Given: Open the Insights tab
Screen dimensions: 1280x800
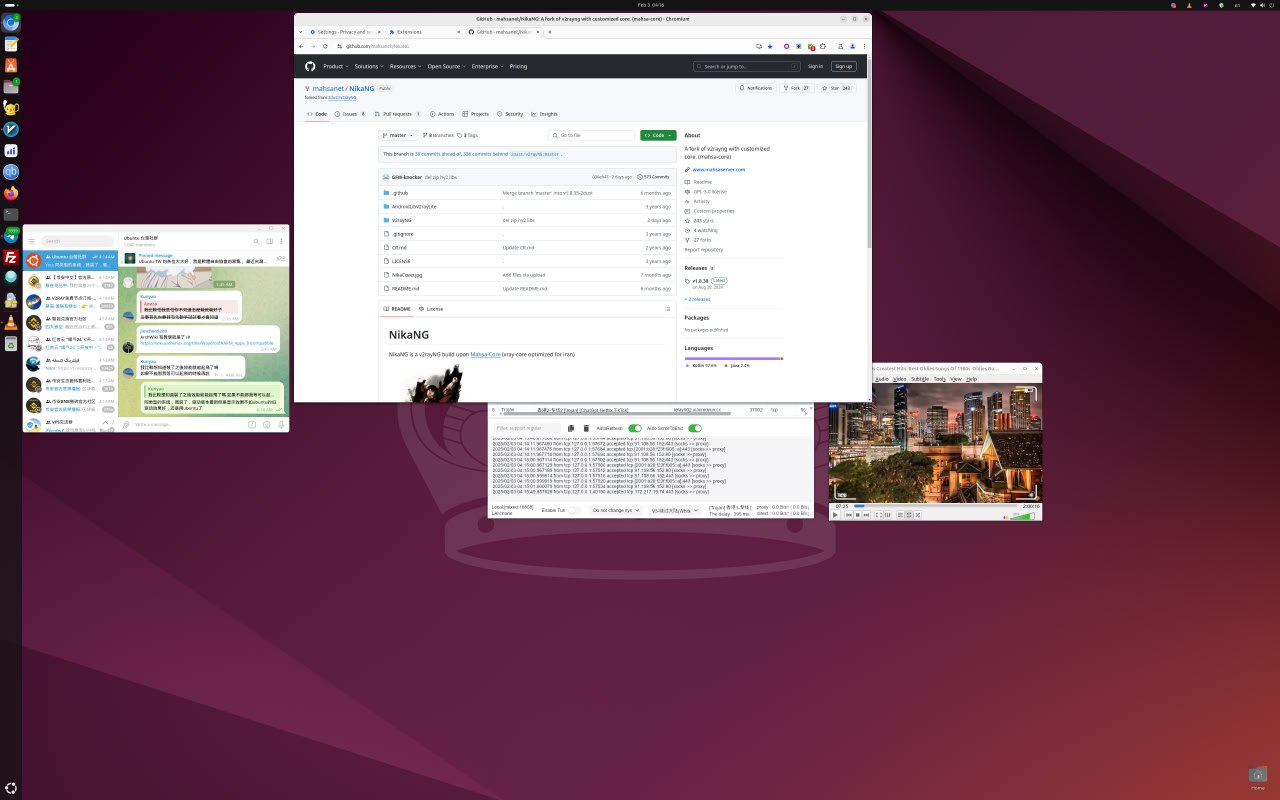Looking at the screenshot, I should pos(545,114).
